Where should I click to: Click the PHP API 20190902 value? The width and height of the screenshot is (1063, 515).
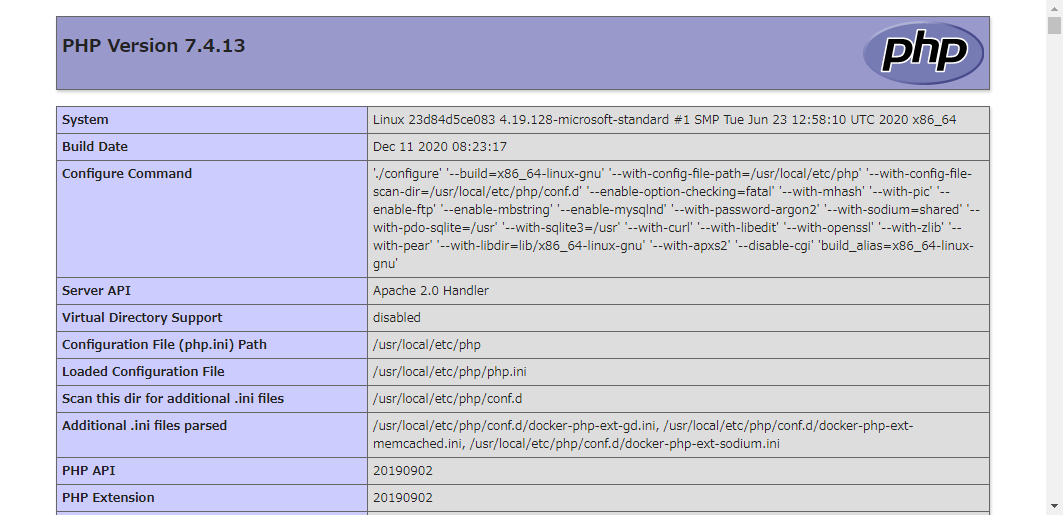[403, 471]
